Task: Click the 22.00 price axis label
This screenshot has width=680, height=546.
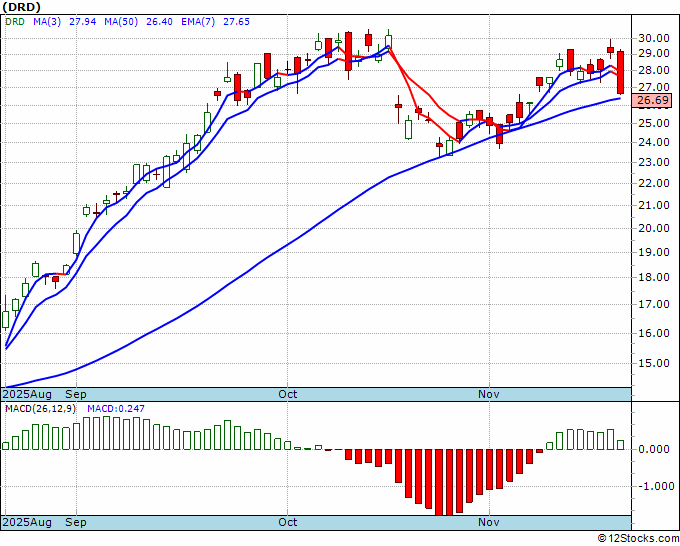Action: coord(654,183)
